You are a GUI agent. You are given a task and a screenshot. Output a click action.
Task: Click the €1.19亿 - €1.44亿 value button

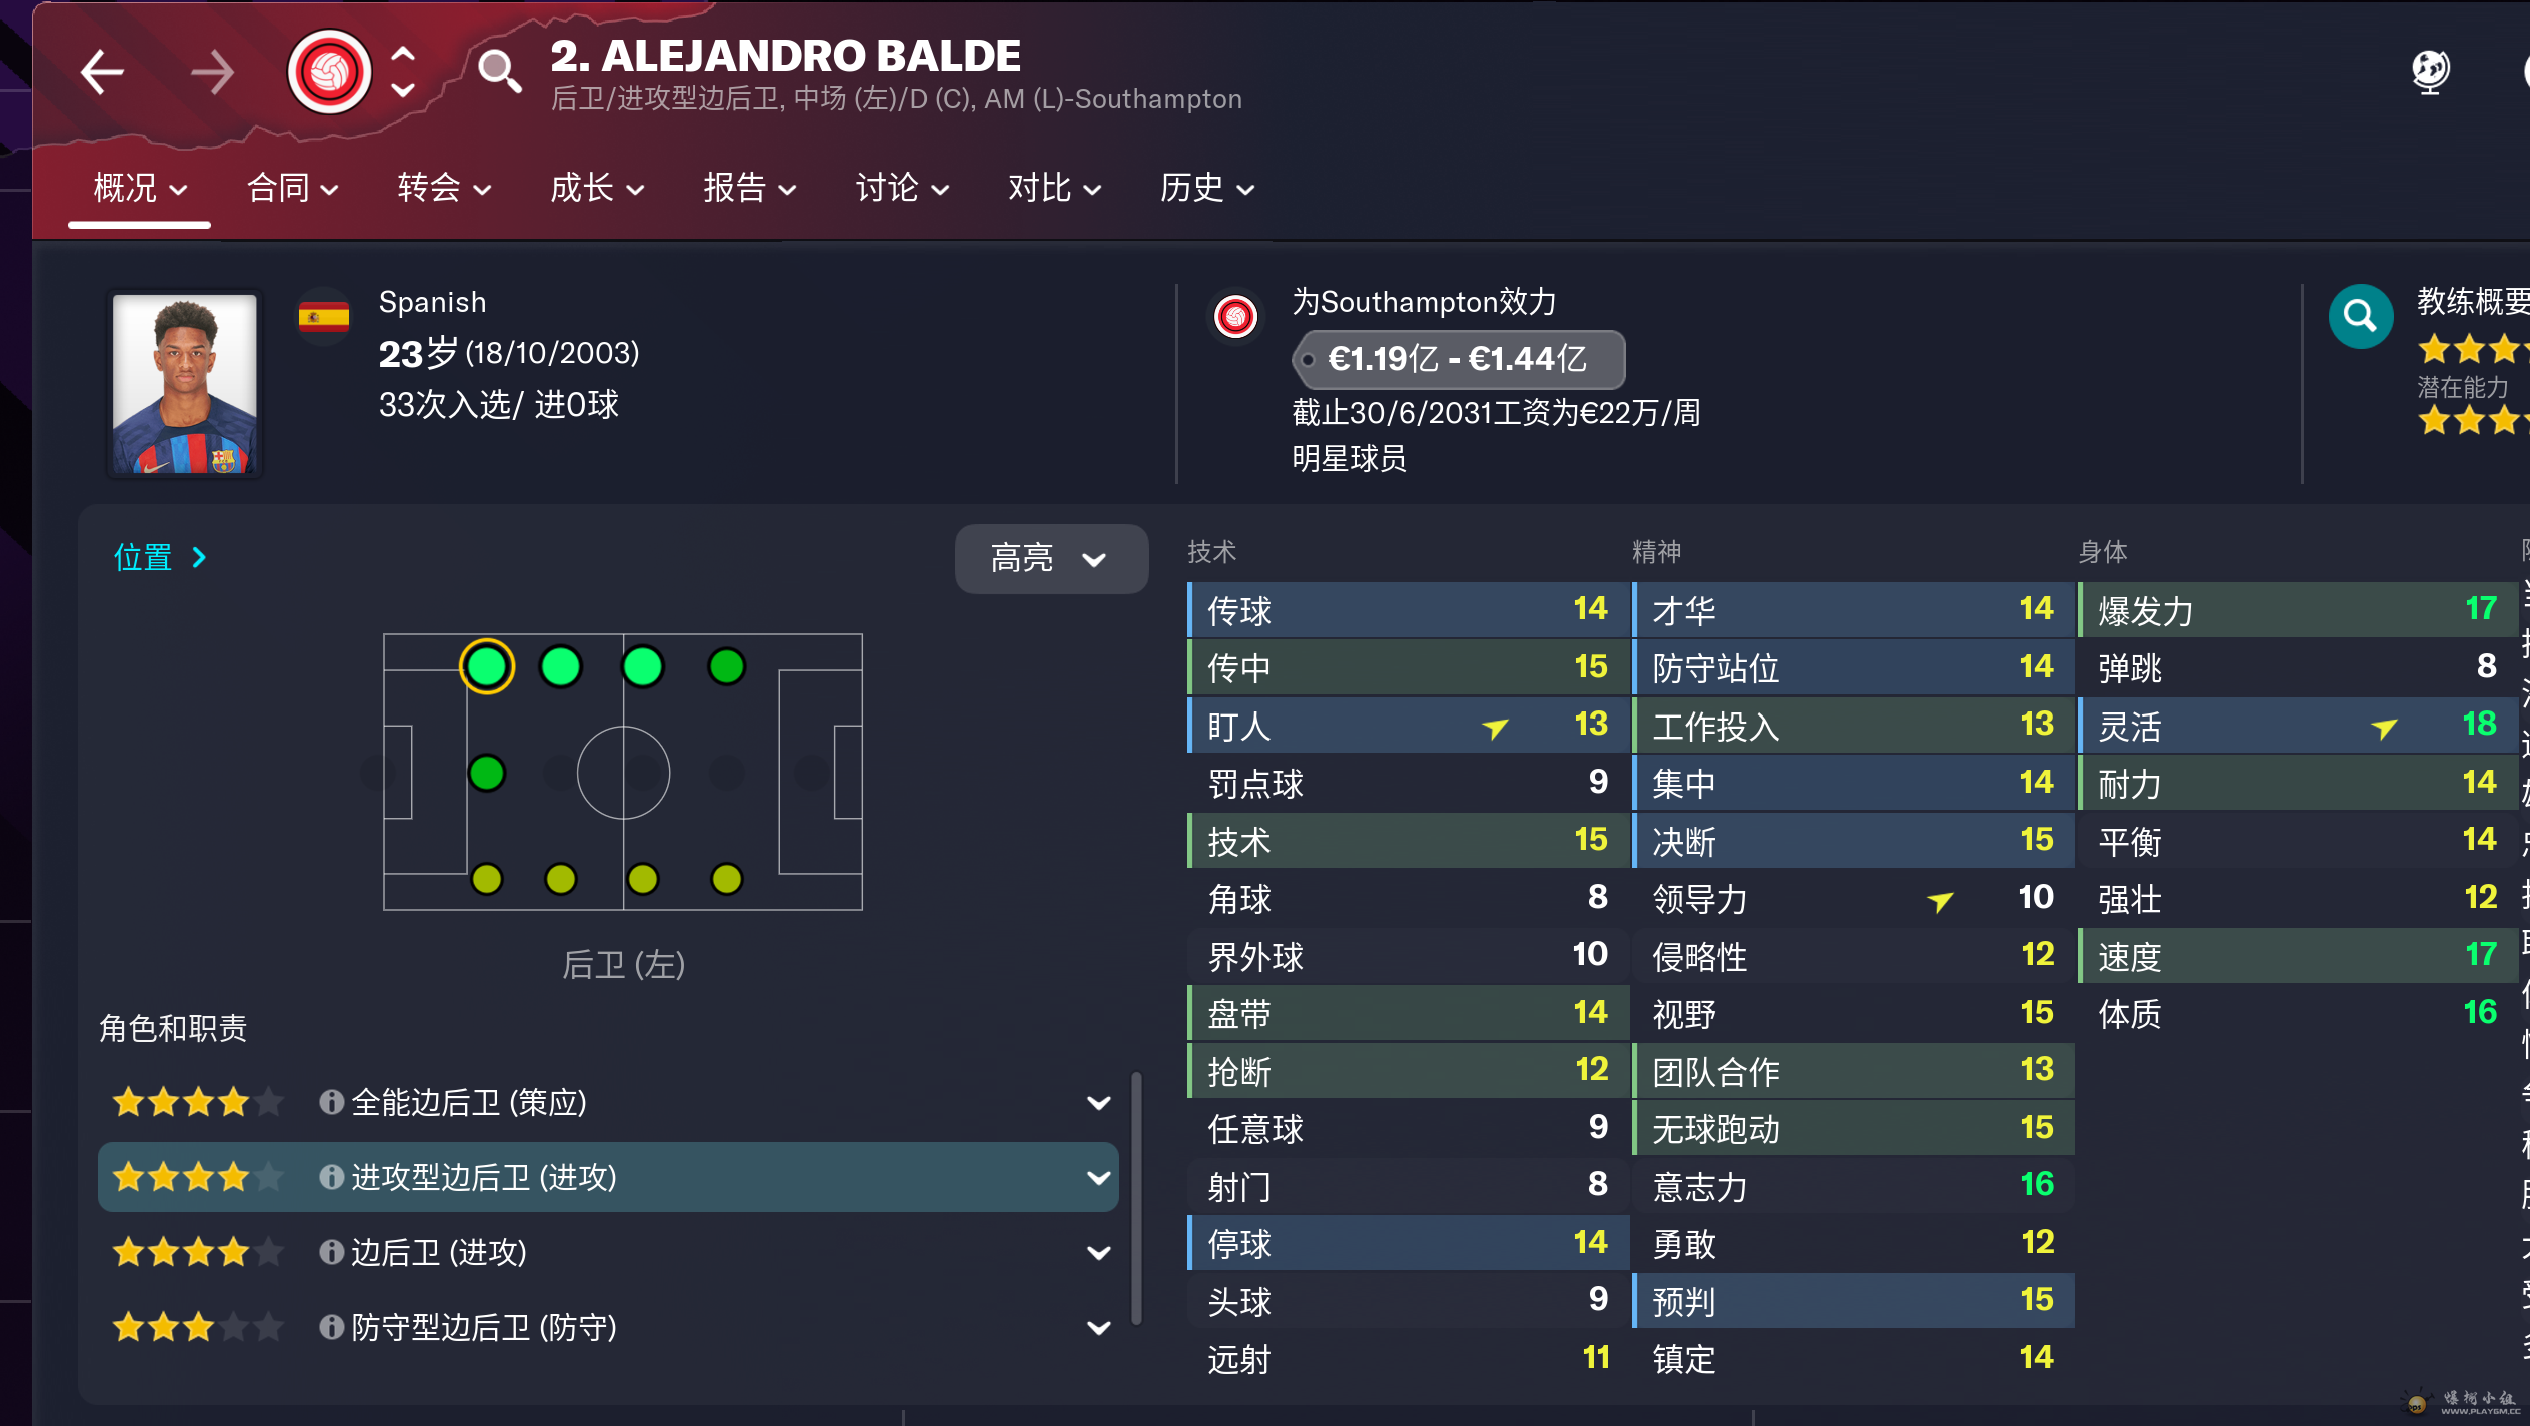point(1457,359)
